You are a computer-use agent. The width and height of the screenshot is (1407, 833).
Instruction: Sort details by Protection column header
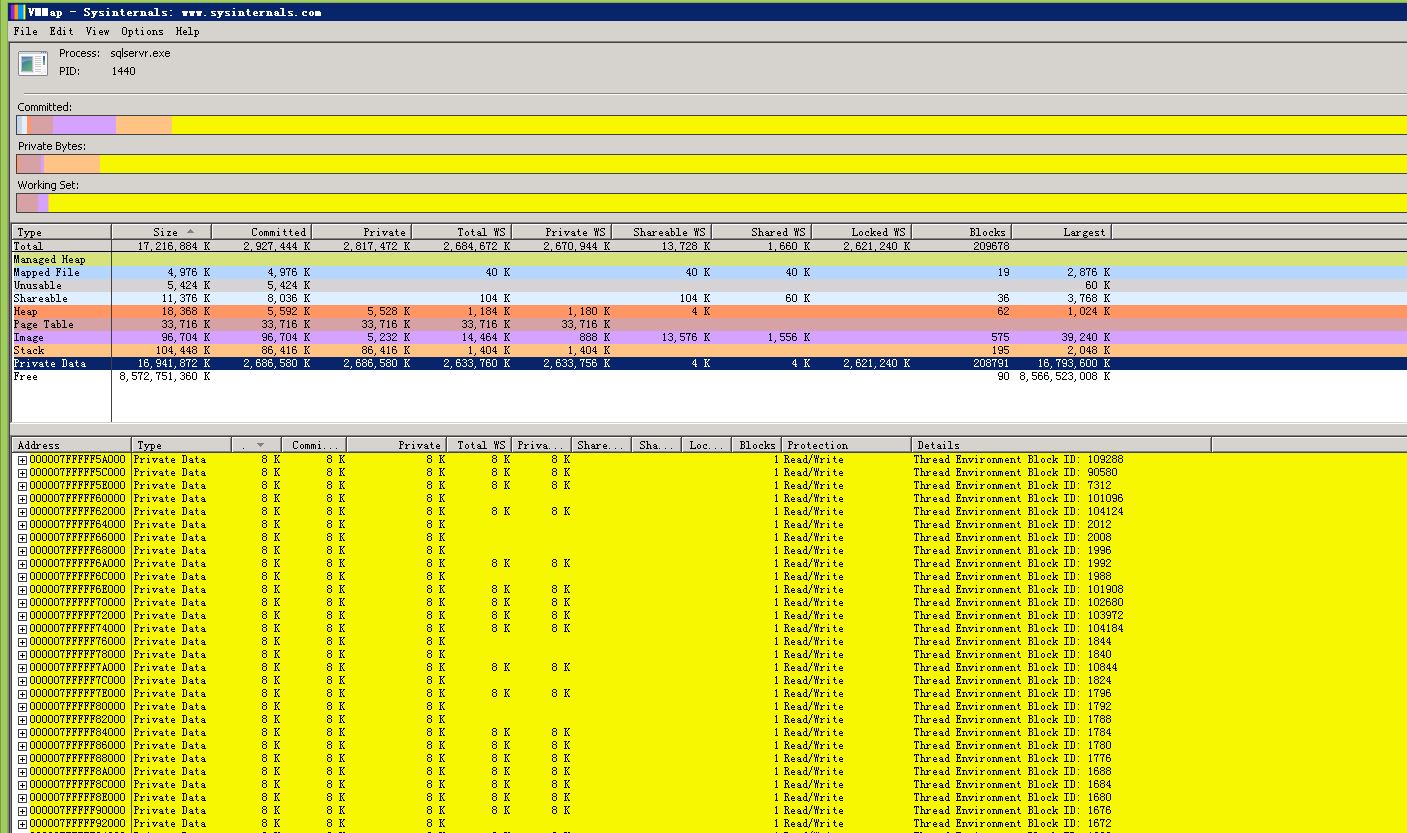click(846, 445)
